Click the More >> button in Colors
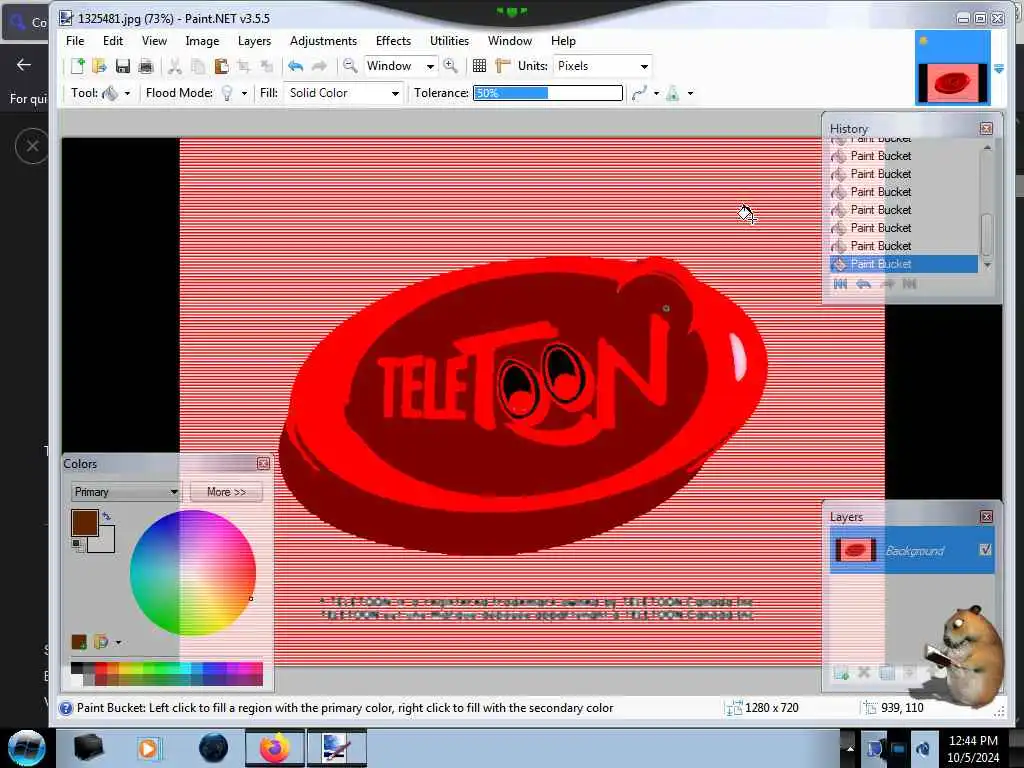This screenshot has width=1024, height=768. tap(227, 492)
